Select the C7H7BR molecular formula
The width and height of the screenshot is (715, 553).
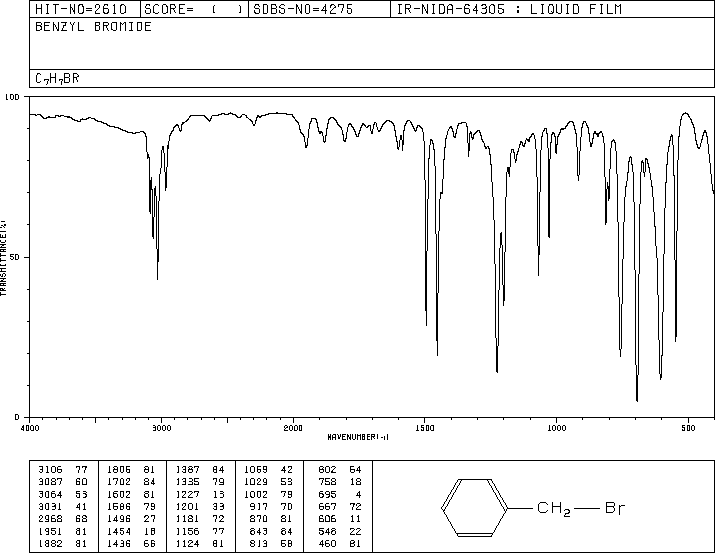[x=57, y=78]
